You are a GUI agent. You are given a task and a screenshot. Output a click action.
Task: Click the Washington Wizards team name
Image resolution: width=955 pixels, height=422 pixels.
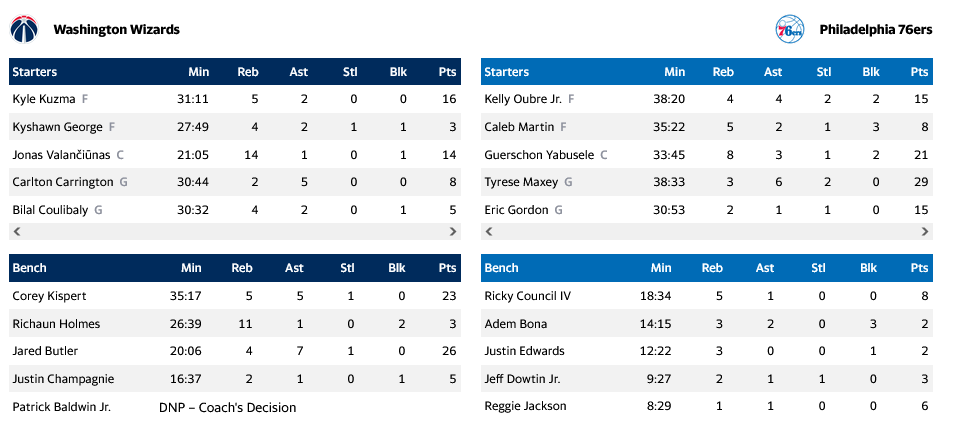click(x=116, y=30)
